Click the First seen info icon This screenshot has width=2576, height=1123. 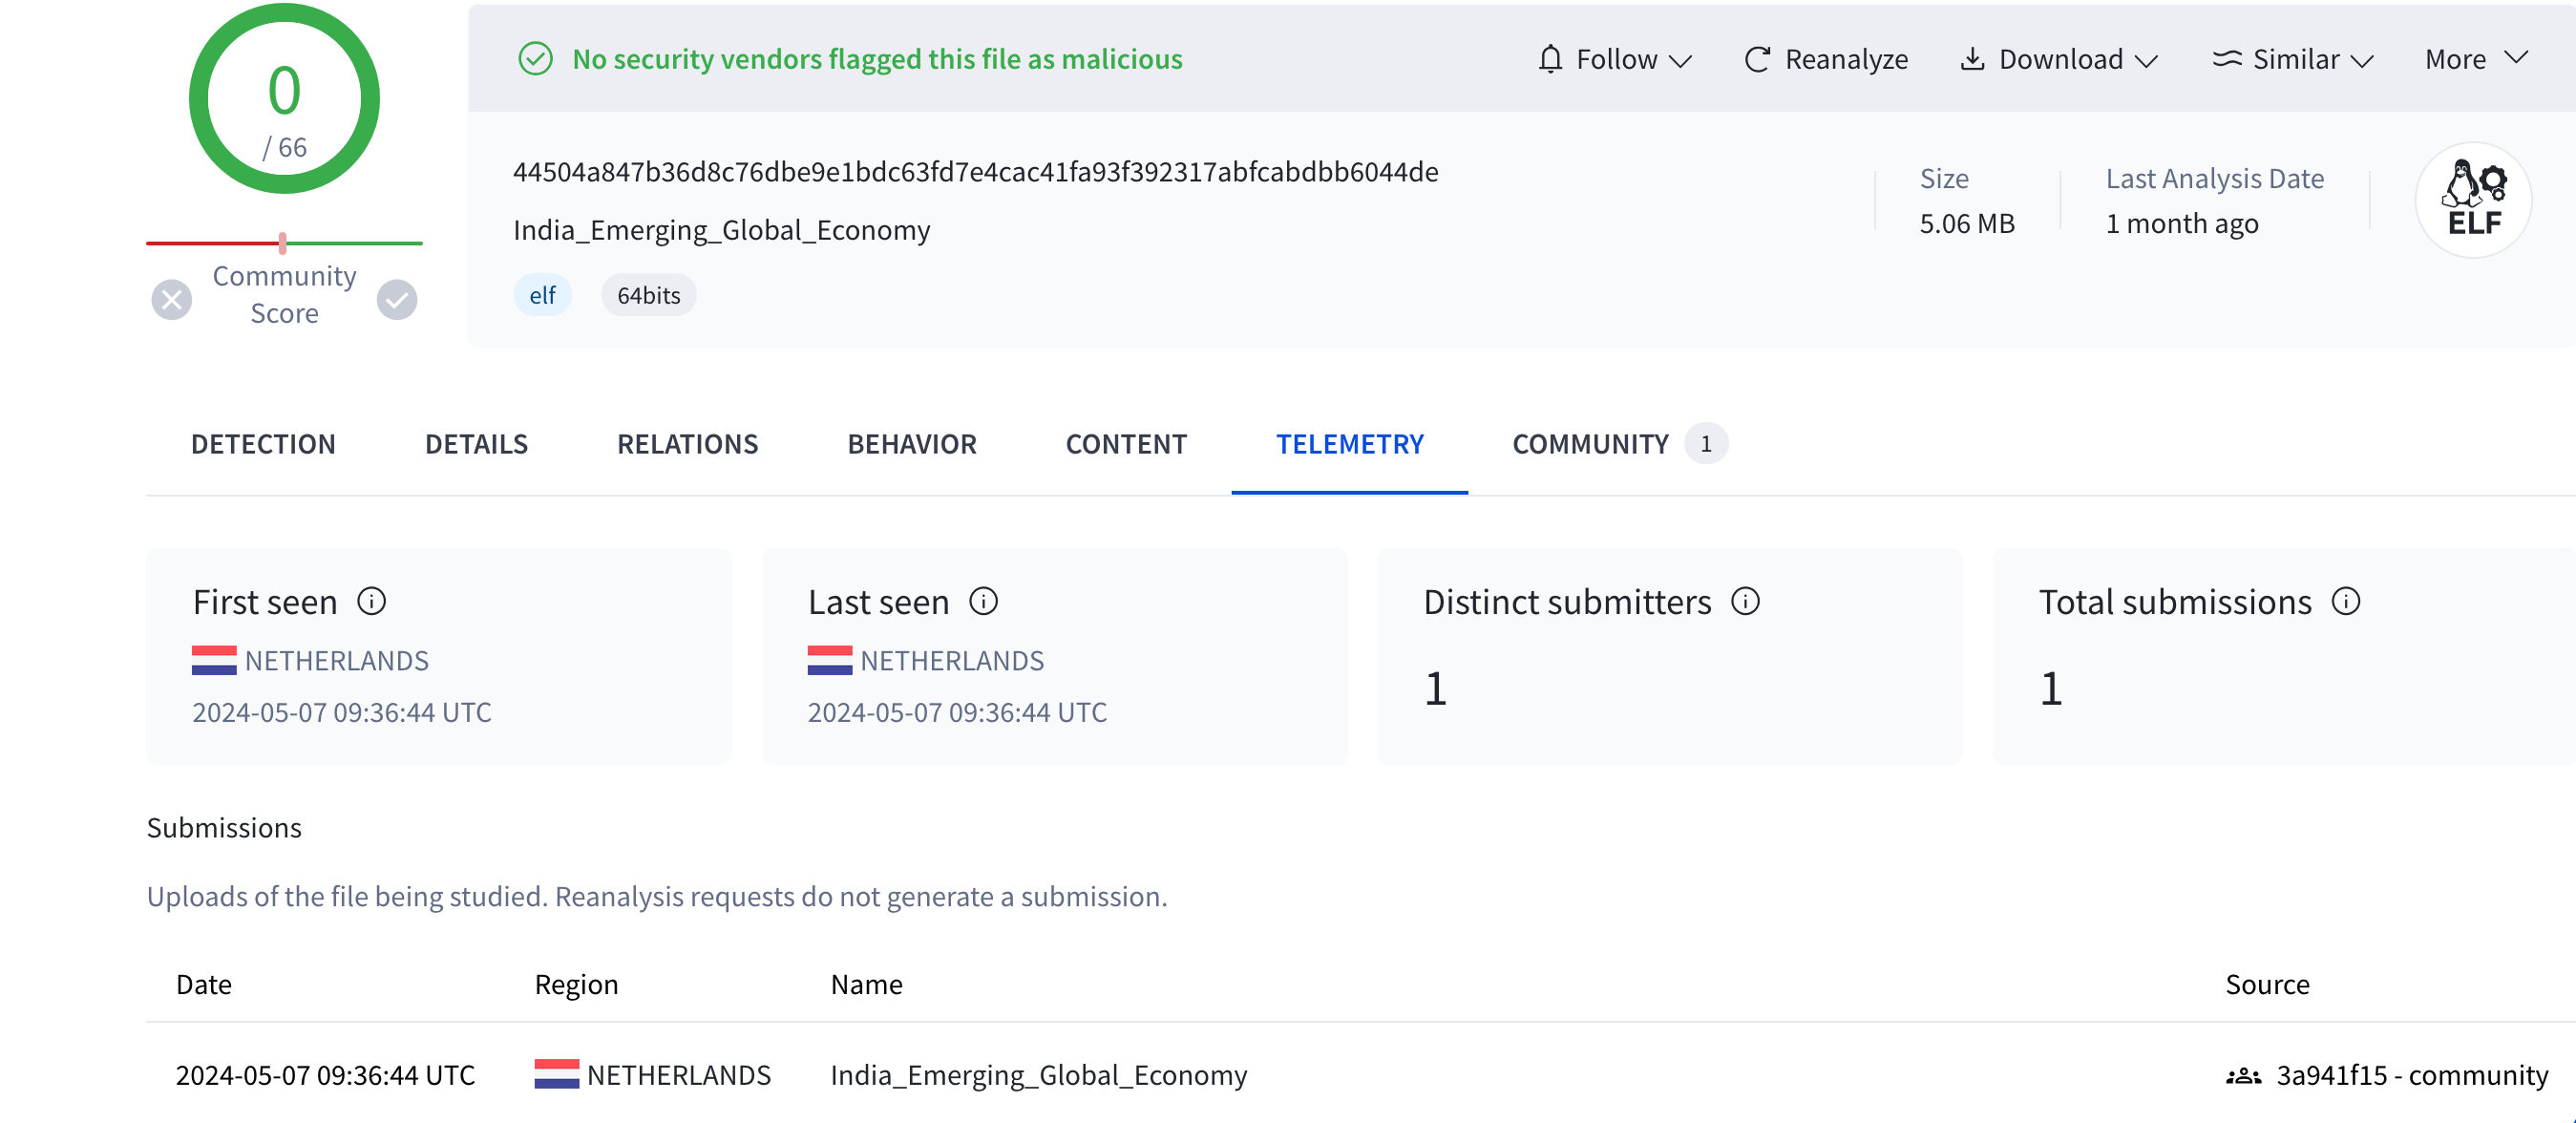point(372,601)
